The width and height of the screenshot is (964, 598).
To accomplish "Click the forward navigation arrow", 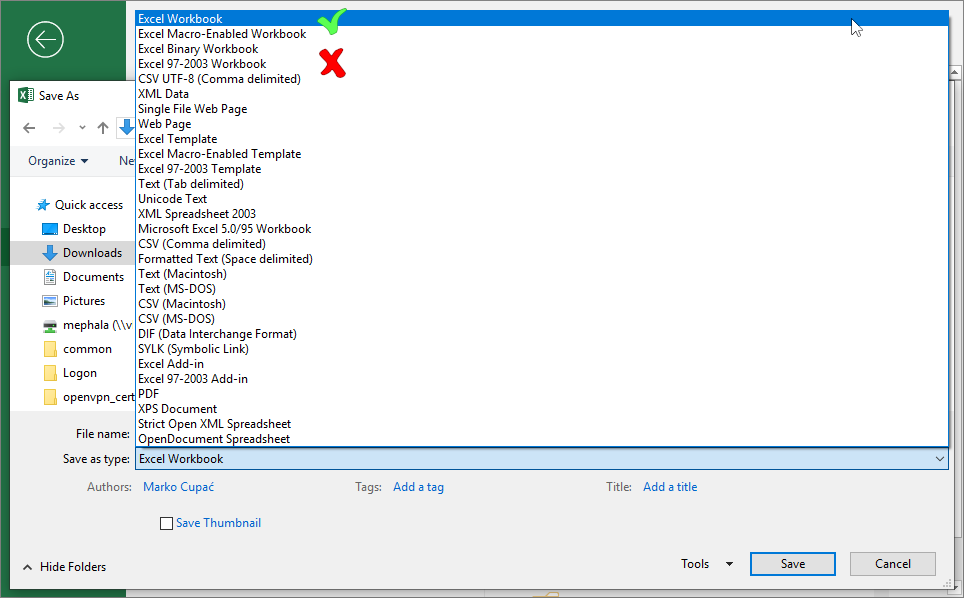I will pyautogui.click(x=58, y=128).
